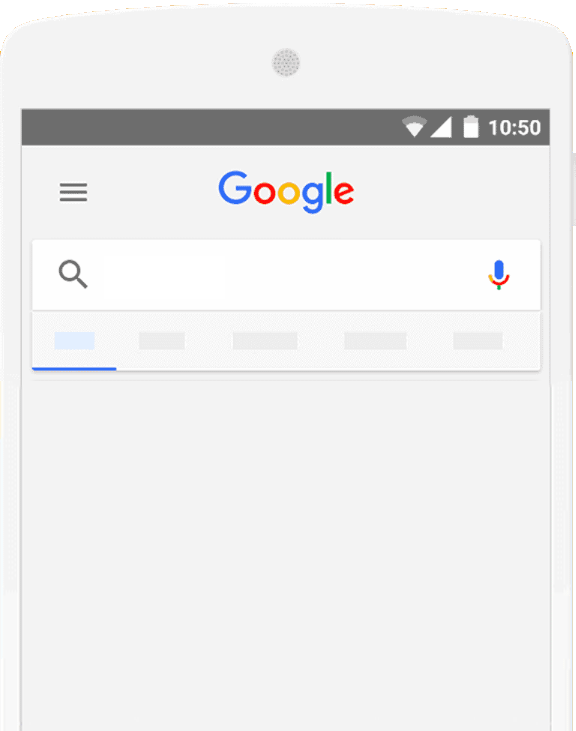This screenshot has width=576, height=731.
Task: Click the magnifying glass search icon
Action: pyautogui.click(x=73, y=274)
